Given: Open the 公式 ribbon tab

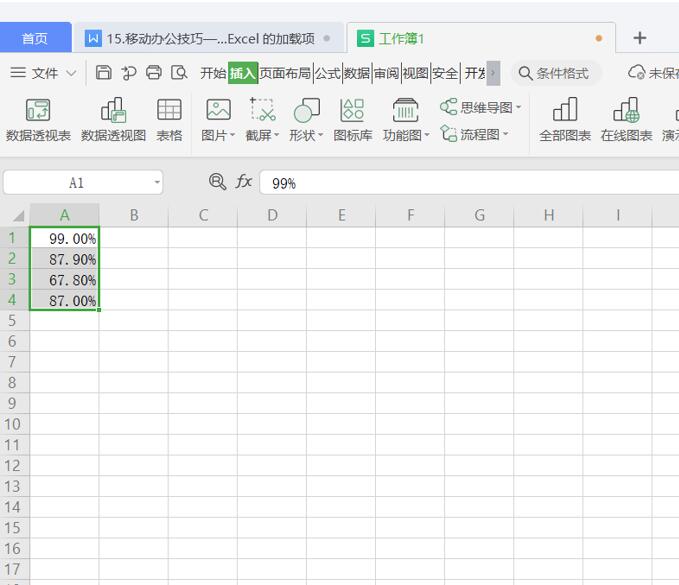Looking at the screenshot, I should tap(328, 73).
